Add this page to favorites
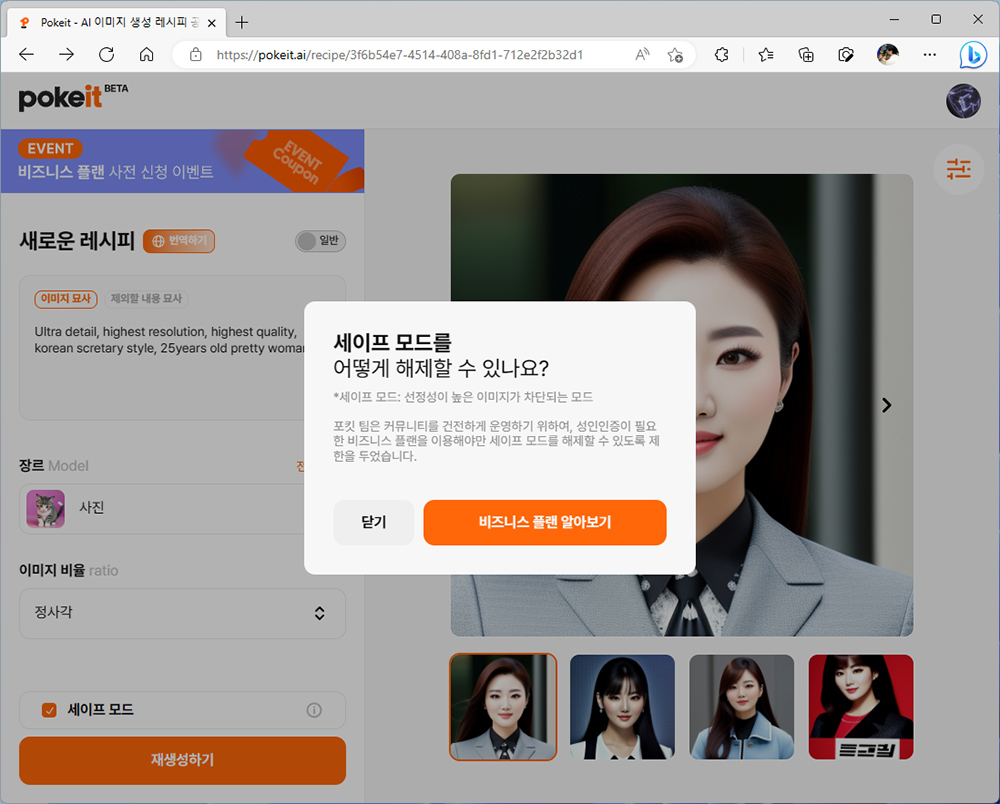The width and height of the screenshot is (1000, 804). click(x=675, y=55)
